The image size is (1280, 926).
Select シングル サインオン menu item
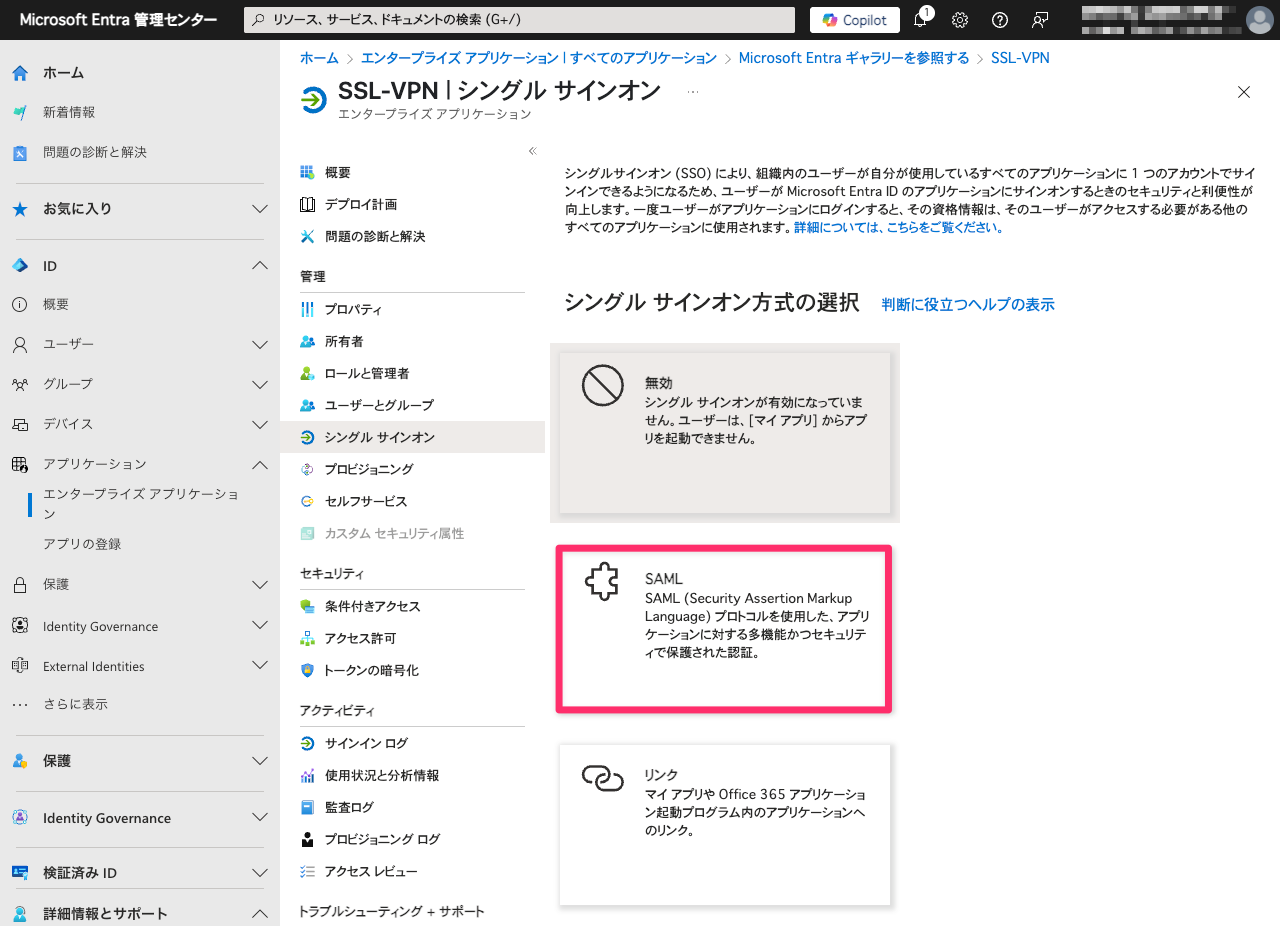412,438
